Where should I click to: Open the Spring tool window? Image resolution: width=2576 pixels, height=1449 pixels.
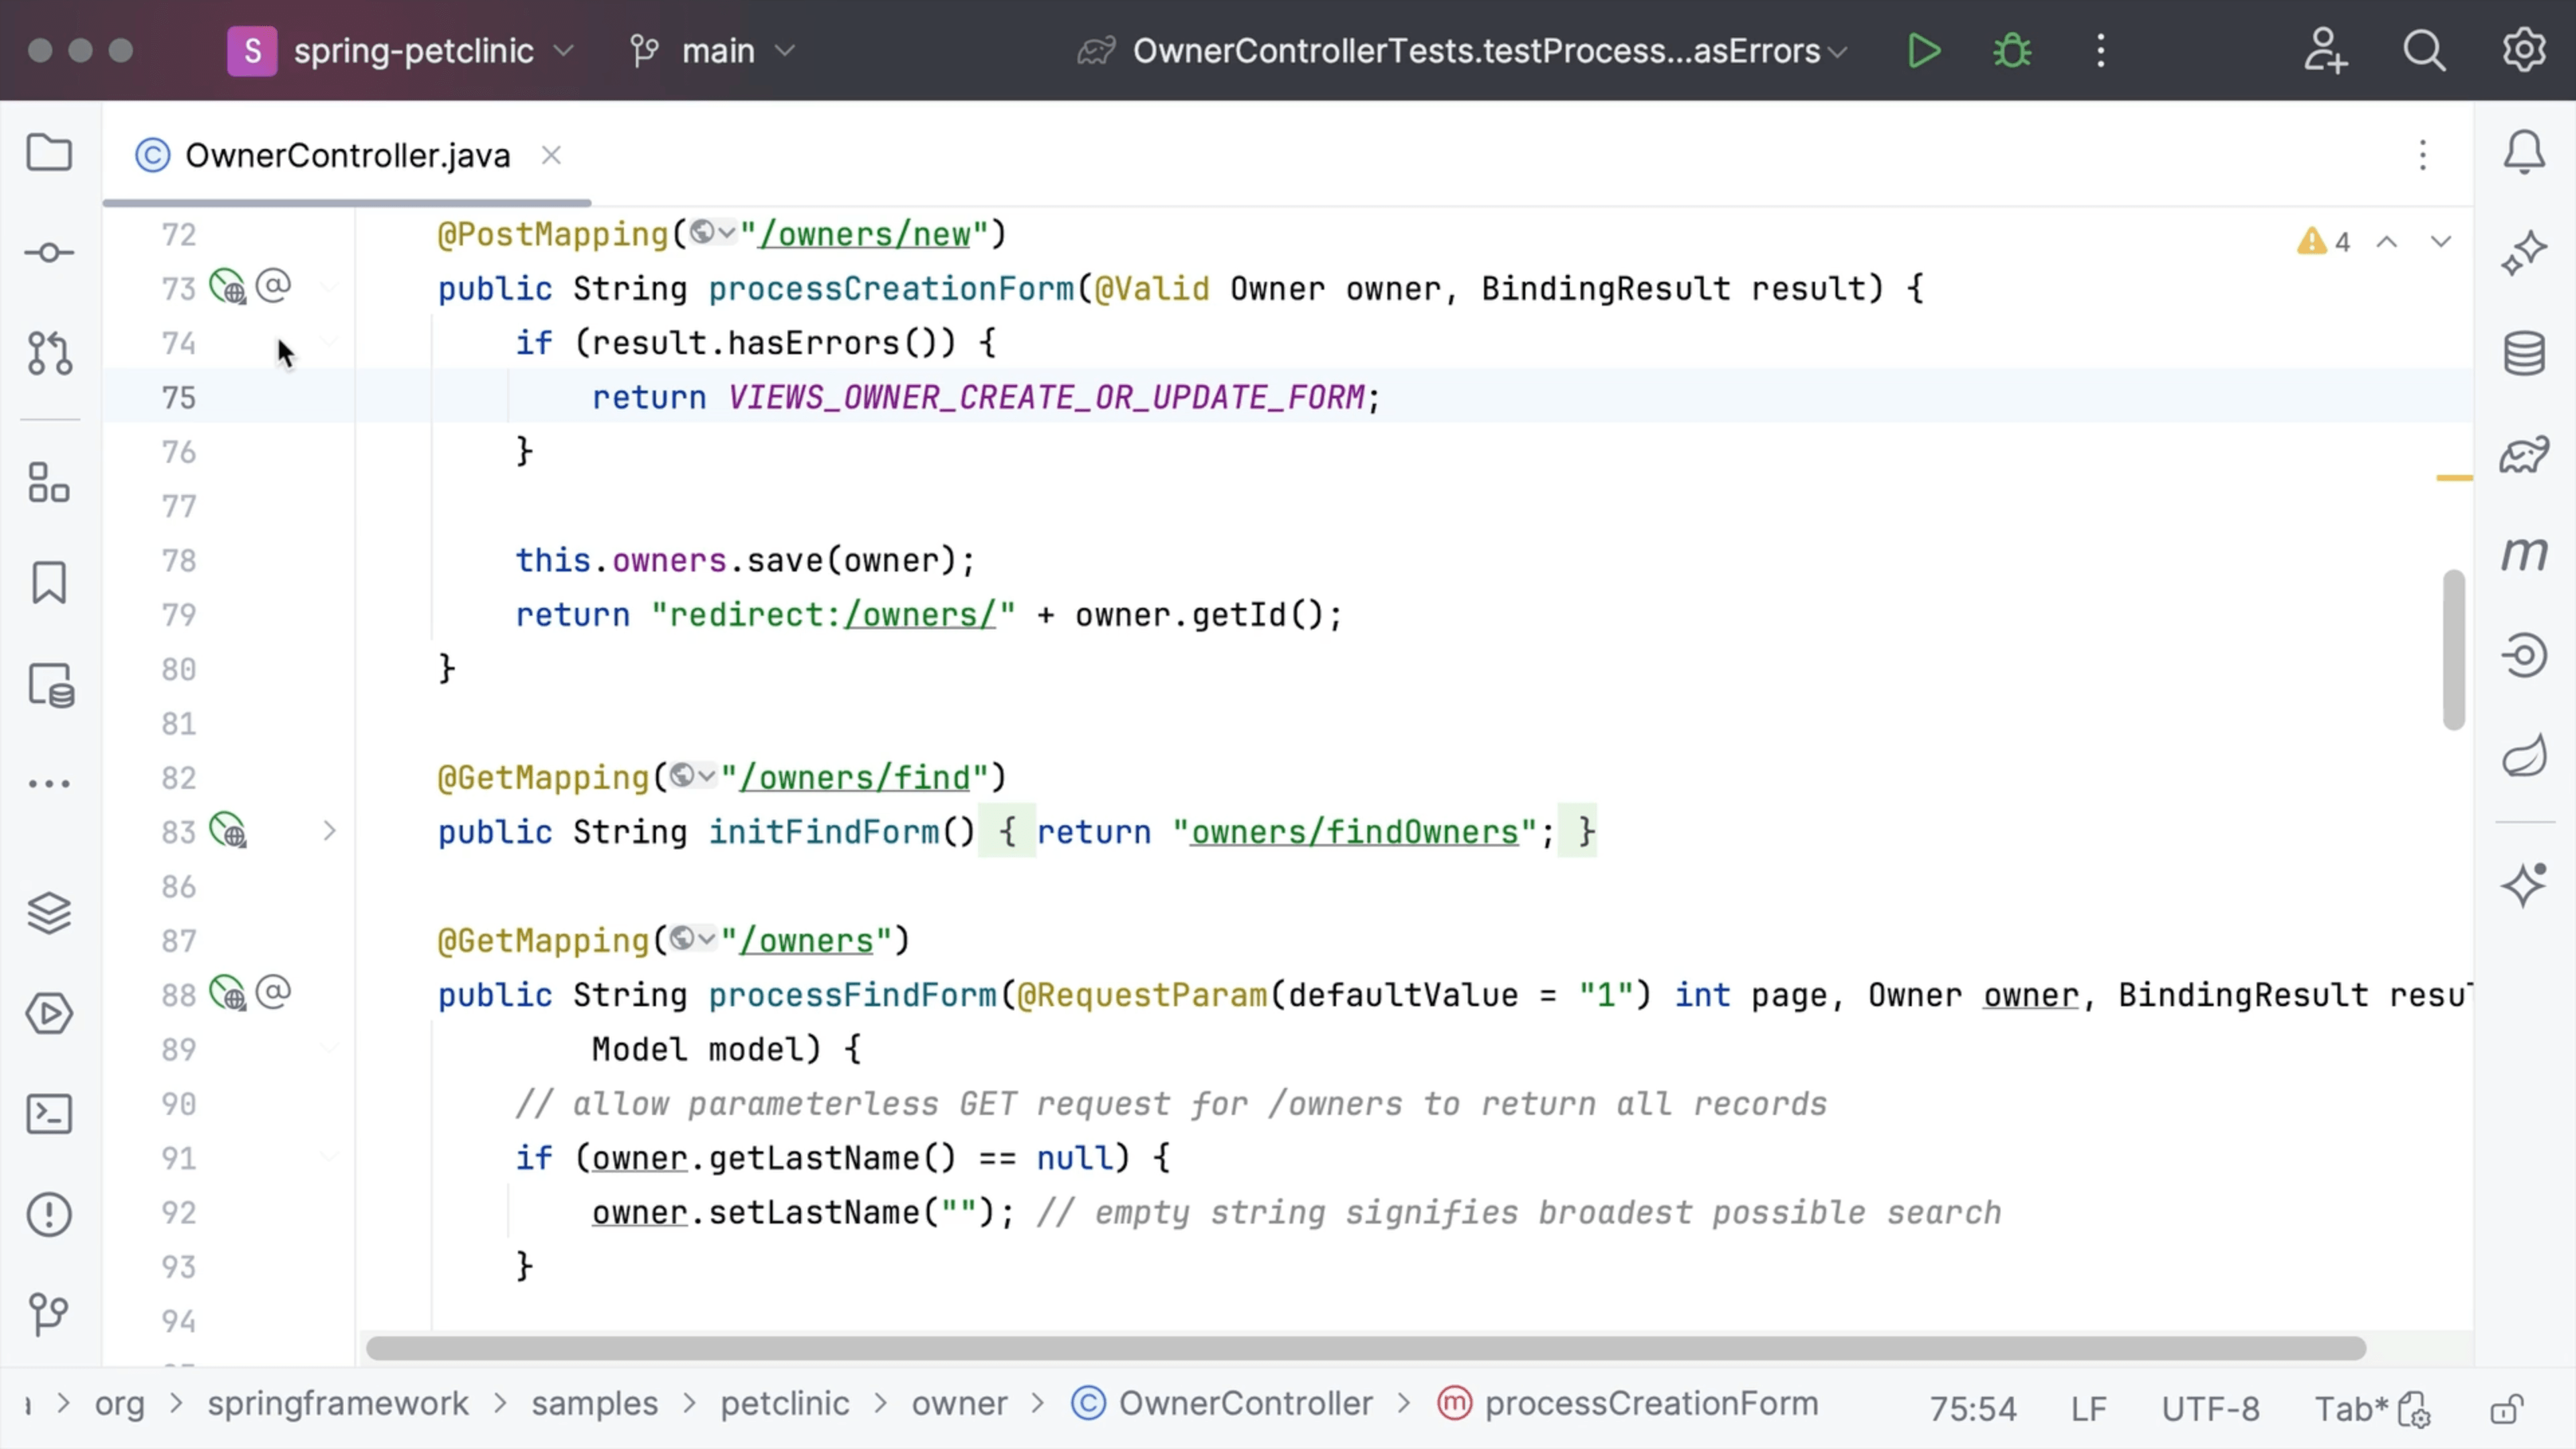[2524, 755]
